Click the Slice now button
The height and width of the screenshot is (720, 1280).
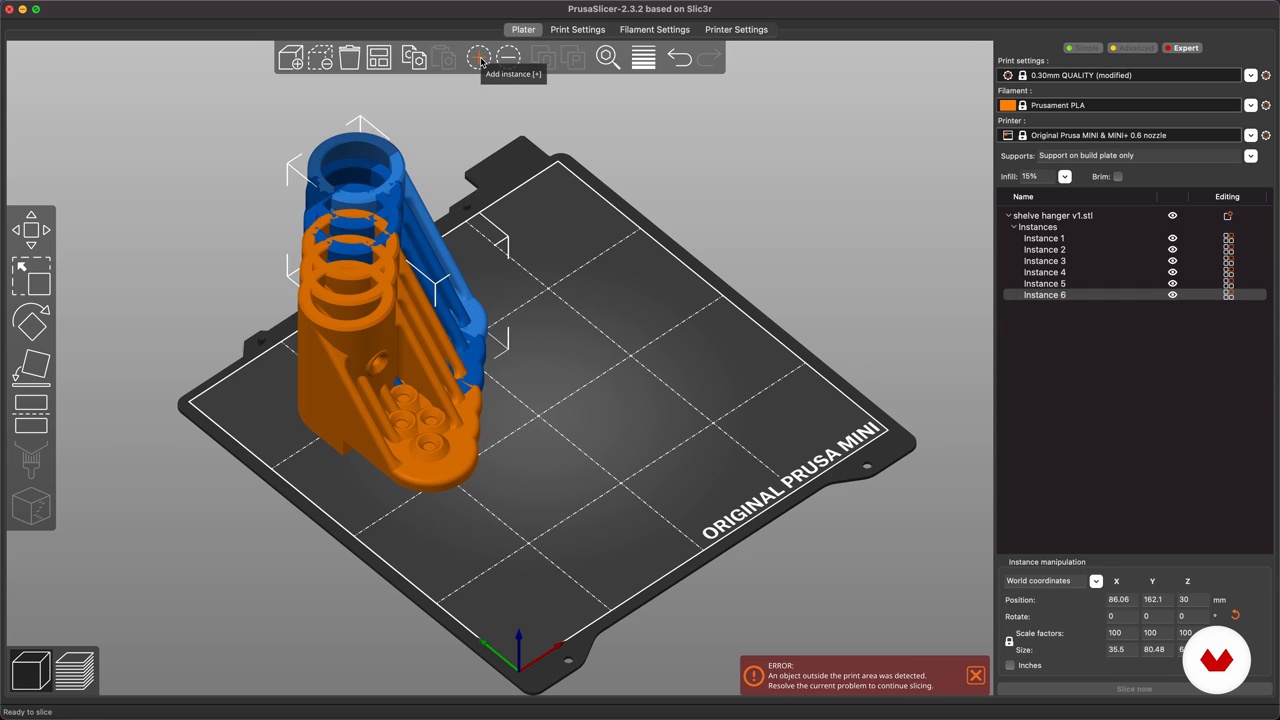point(1134,689)
